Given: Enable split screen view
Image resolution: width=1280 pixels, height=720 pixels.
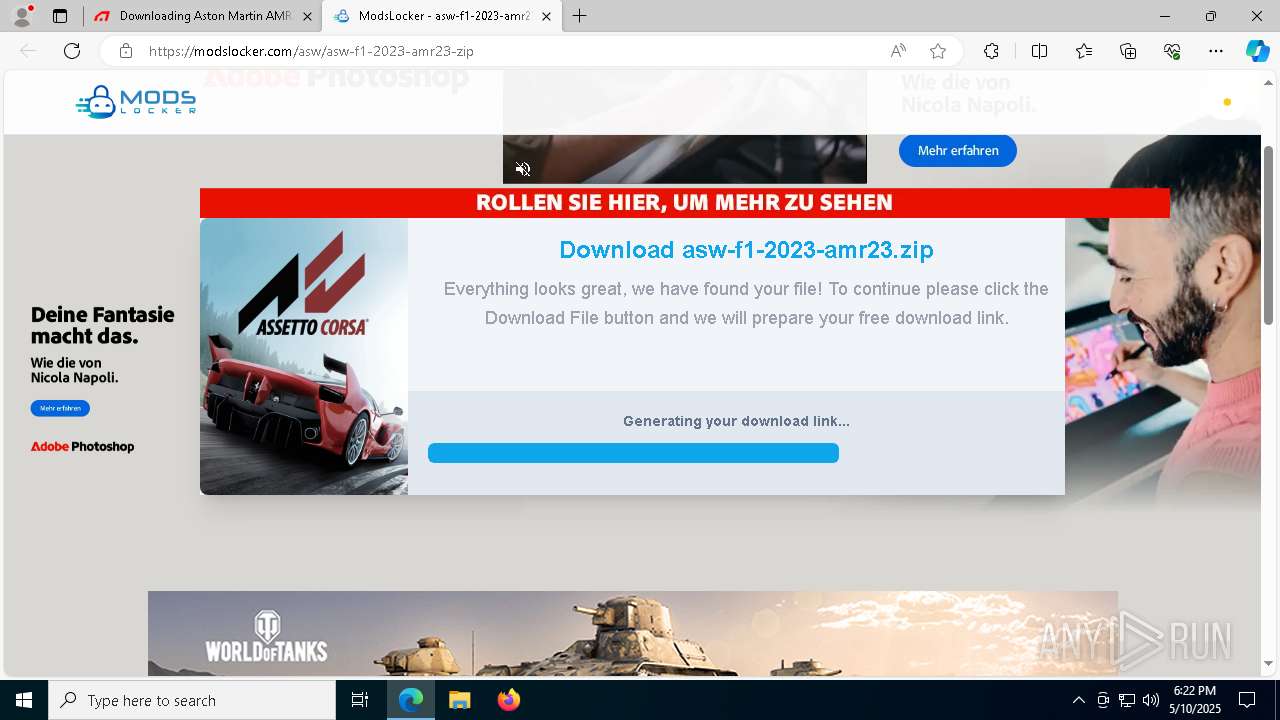Looking at the screenshot, I should click(x=1039, y=51).
